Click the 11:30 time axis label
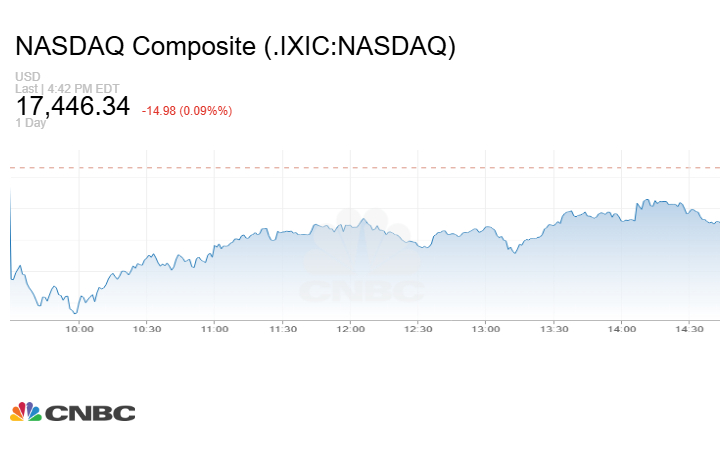This screenshot has width=720, height=450. click(x=283, y=329)
